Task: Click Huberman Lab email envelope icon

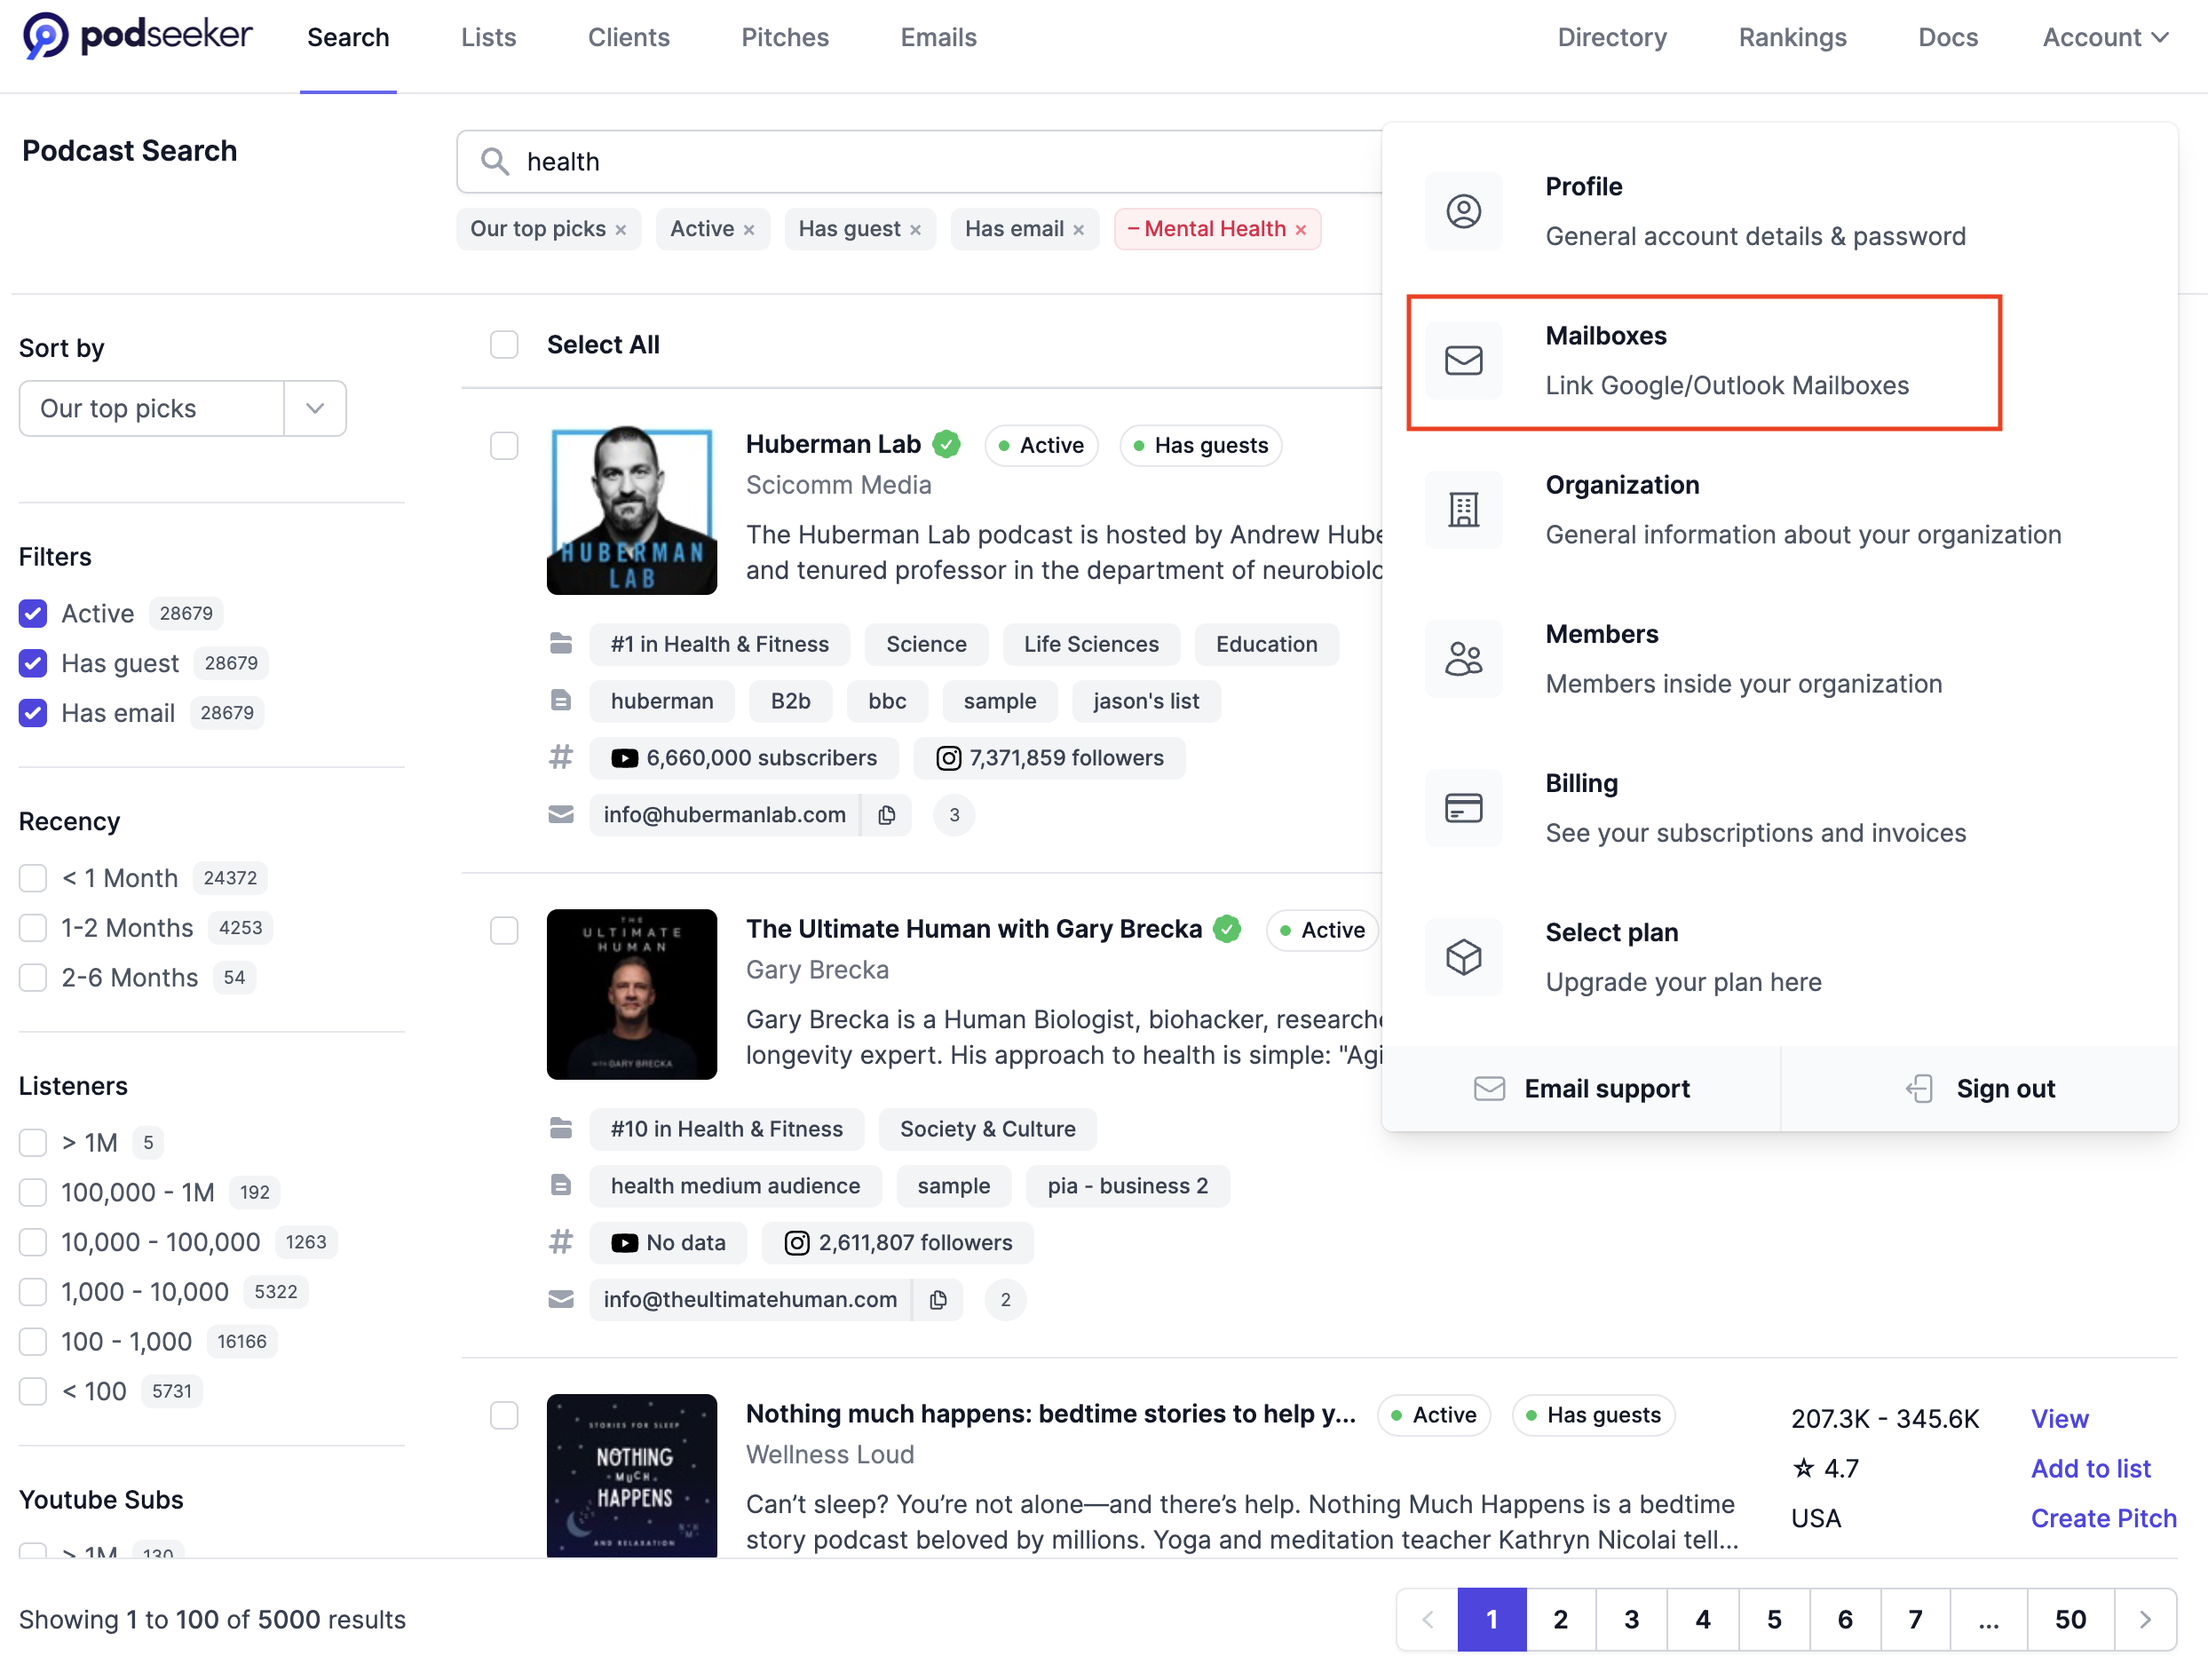Action: click(561, 815)
